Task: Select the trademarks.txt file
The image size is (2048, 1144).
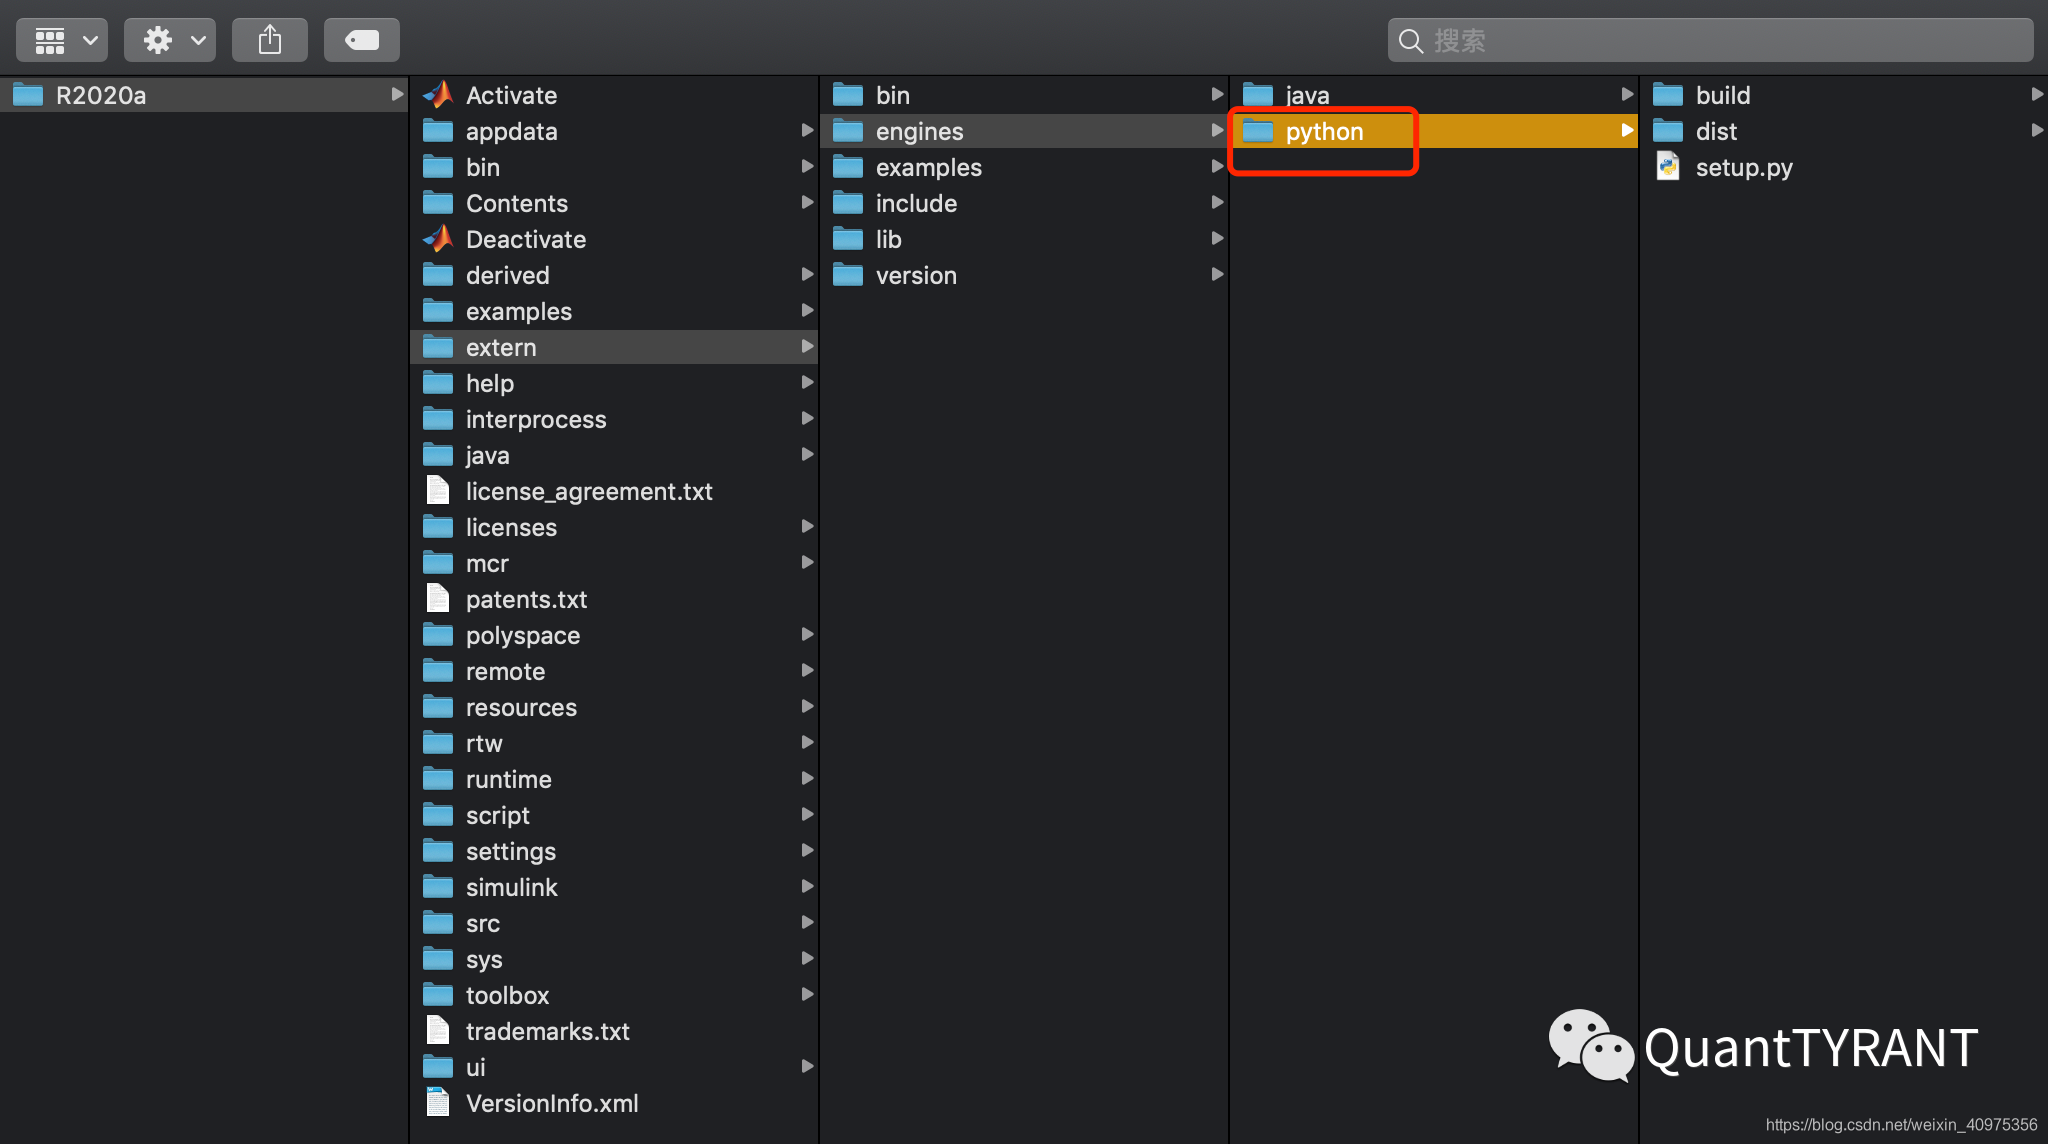Action: point(547,1031)
